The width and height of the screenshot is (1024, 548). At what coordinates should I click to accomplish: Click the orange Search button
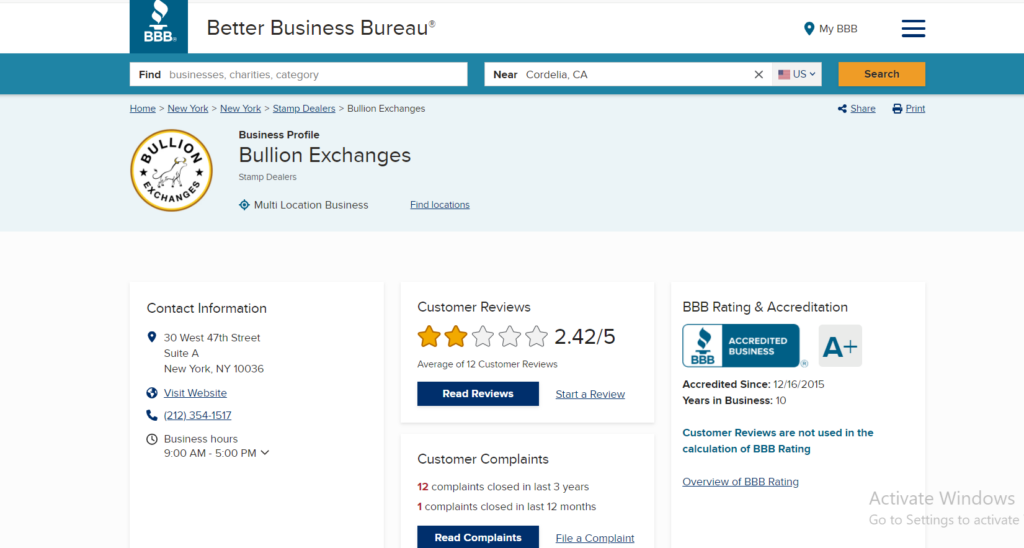coord(882,74)
